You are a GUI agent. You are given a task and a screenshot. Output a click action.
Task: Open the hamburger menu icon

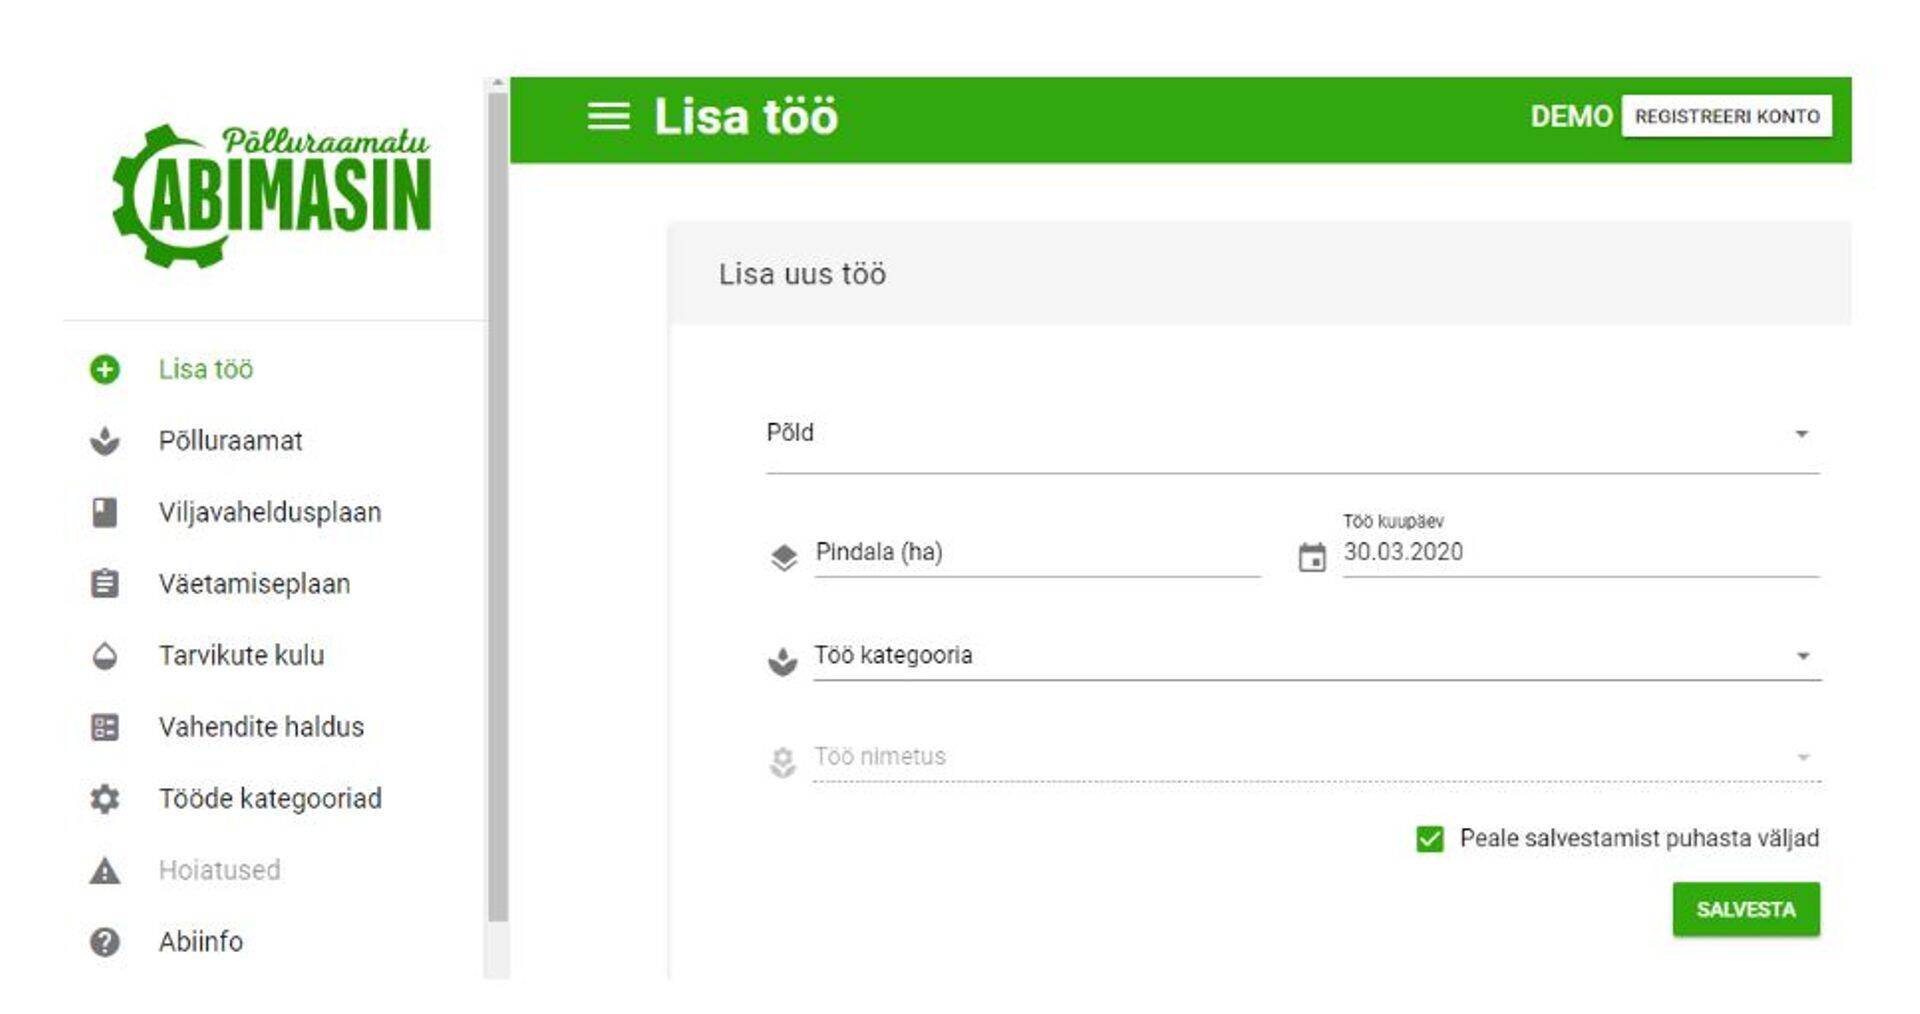click(608, 116)
